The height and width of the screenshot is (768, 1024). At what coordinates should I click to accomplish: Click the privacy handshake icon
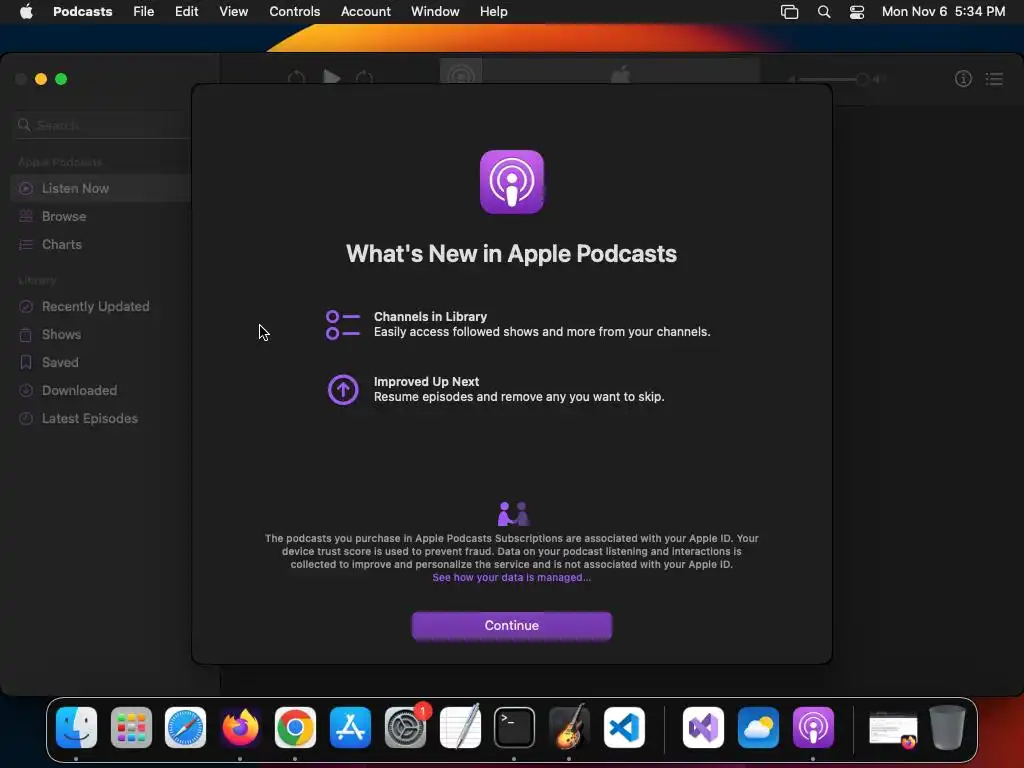(513, 514)
